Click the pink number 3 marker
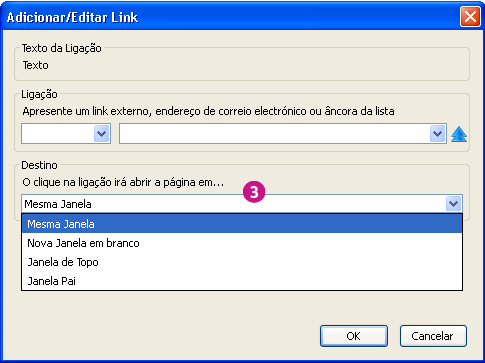The height and width of the screenshot is (363, 485). (254, 192)
